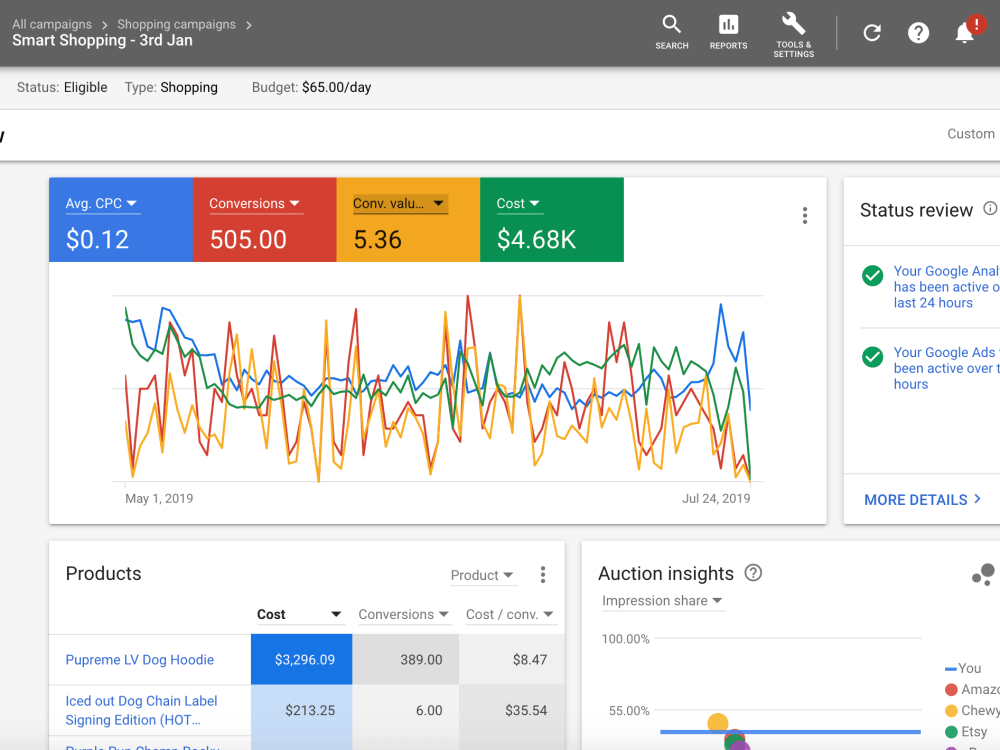Go to All campaigns breadcrumb

(52, 24)
